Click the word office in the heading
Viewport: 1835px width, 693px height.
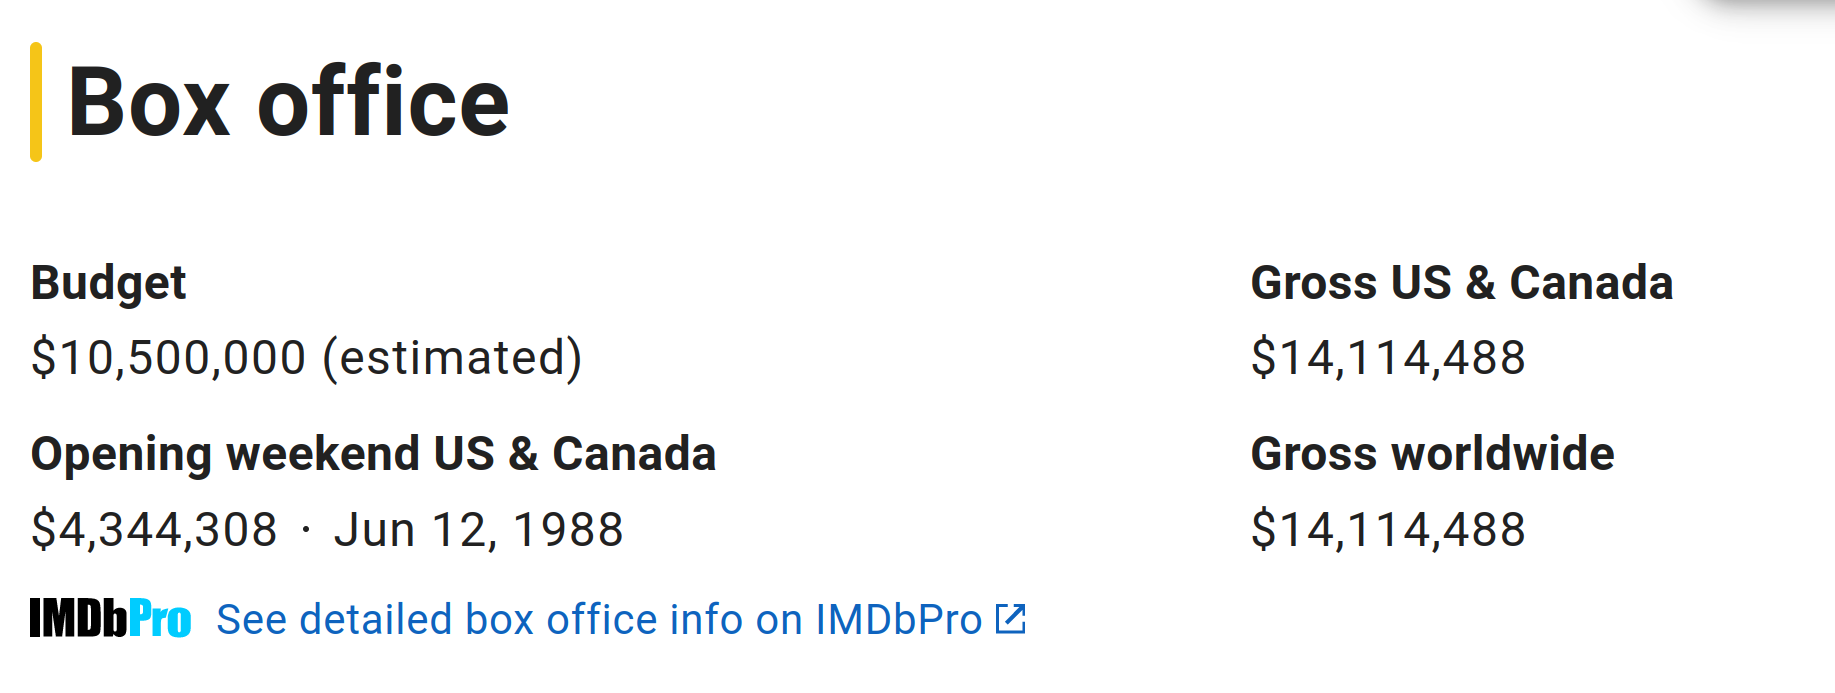(x=383, y=102)
